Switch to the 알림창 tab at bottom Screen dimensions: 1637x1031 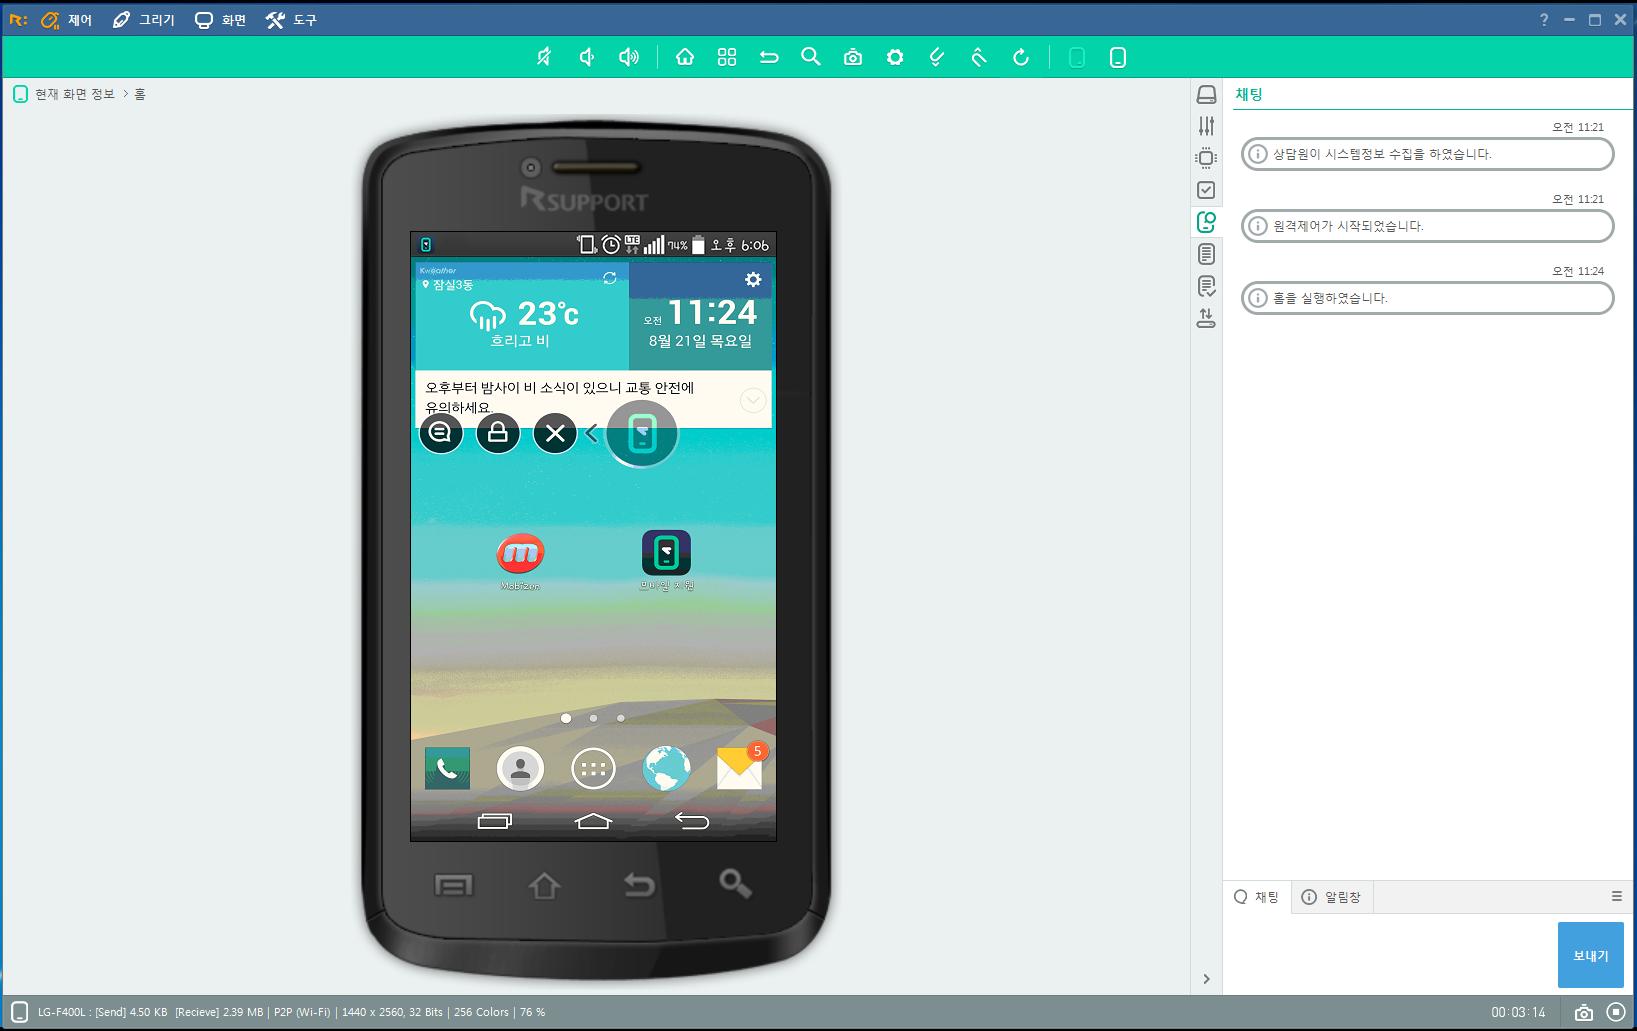coord(1332,897)
